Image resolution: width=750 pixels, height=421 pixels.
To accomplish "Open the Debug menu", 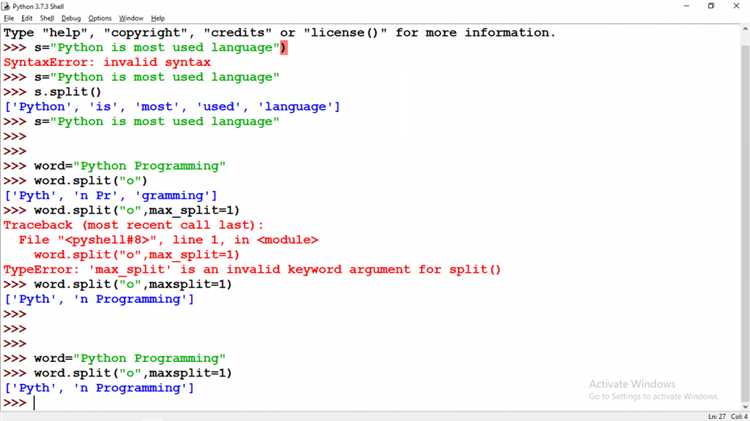I will pos(71,18).
